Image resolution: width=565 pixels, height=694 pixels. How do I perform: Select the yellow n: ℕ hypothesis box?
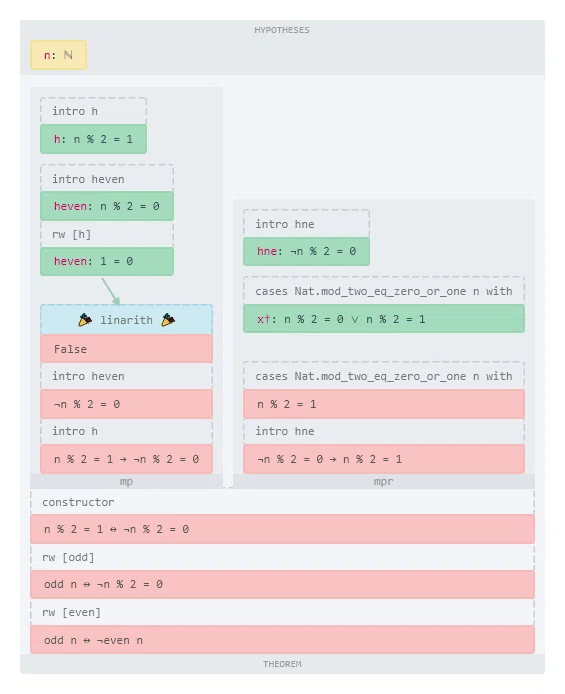coord(58,55)
